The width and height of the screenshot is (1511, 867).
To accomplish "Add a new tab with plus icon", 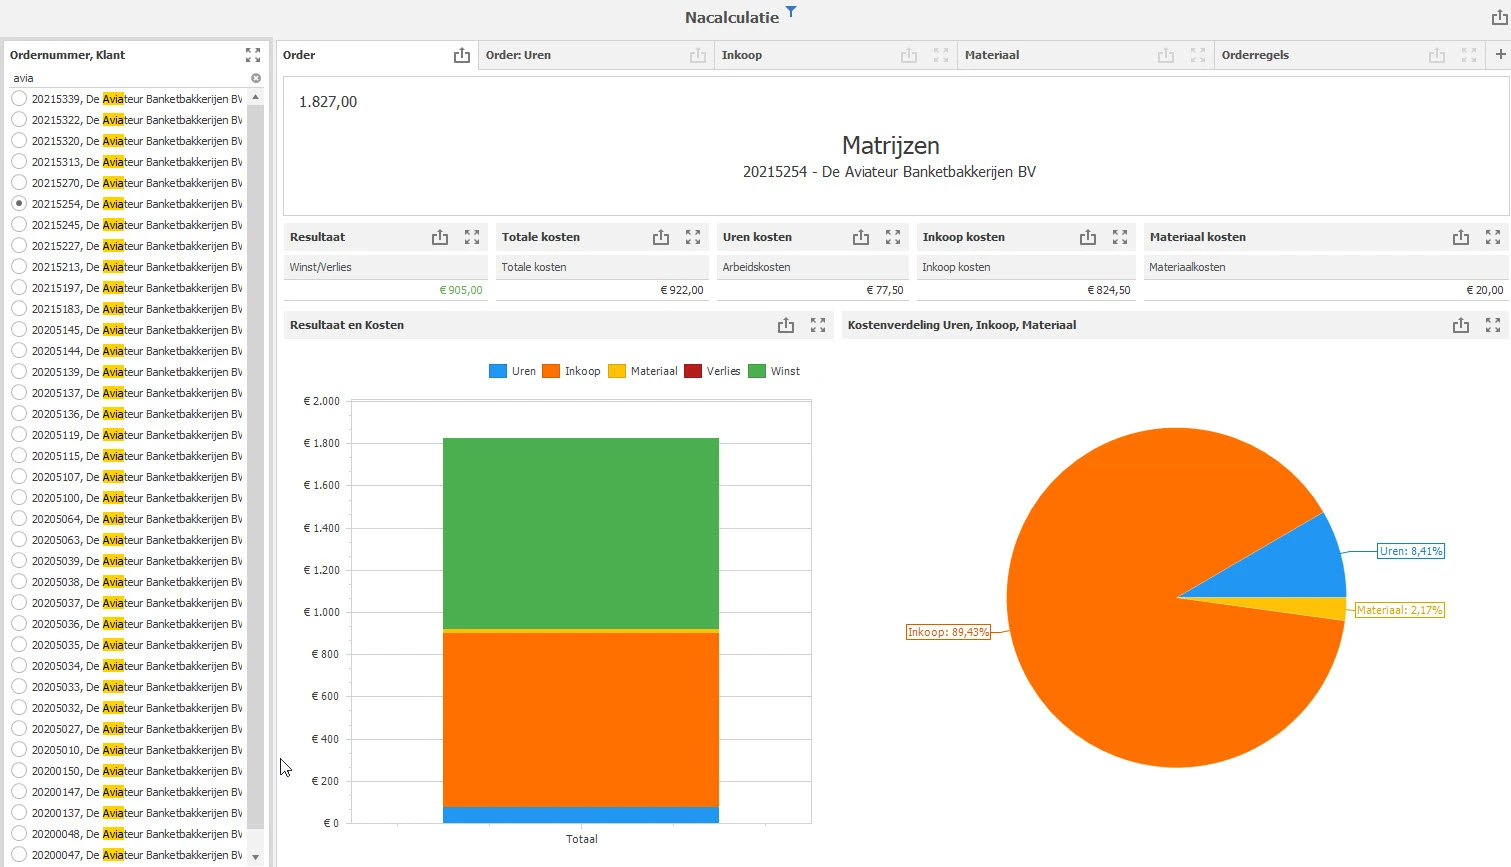I will 1500,55.
